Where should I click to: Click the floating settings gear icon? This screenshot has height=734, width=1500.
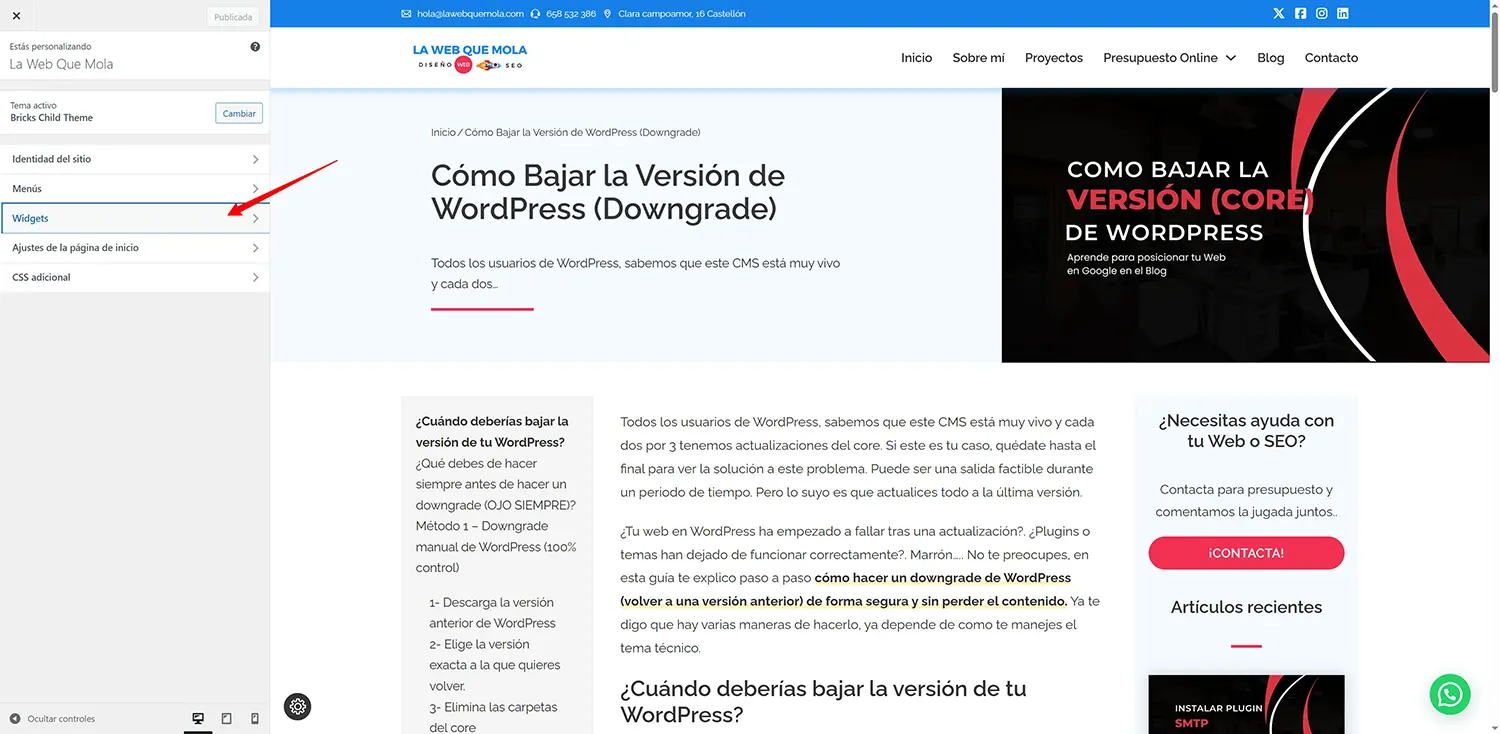point(298,706)
